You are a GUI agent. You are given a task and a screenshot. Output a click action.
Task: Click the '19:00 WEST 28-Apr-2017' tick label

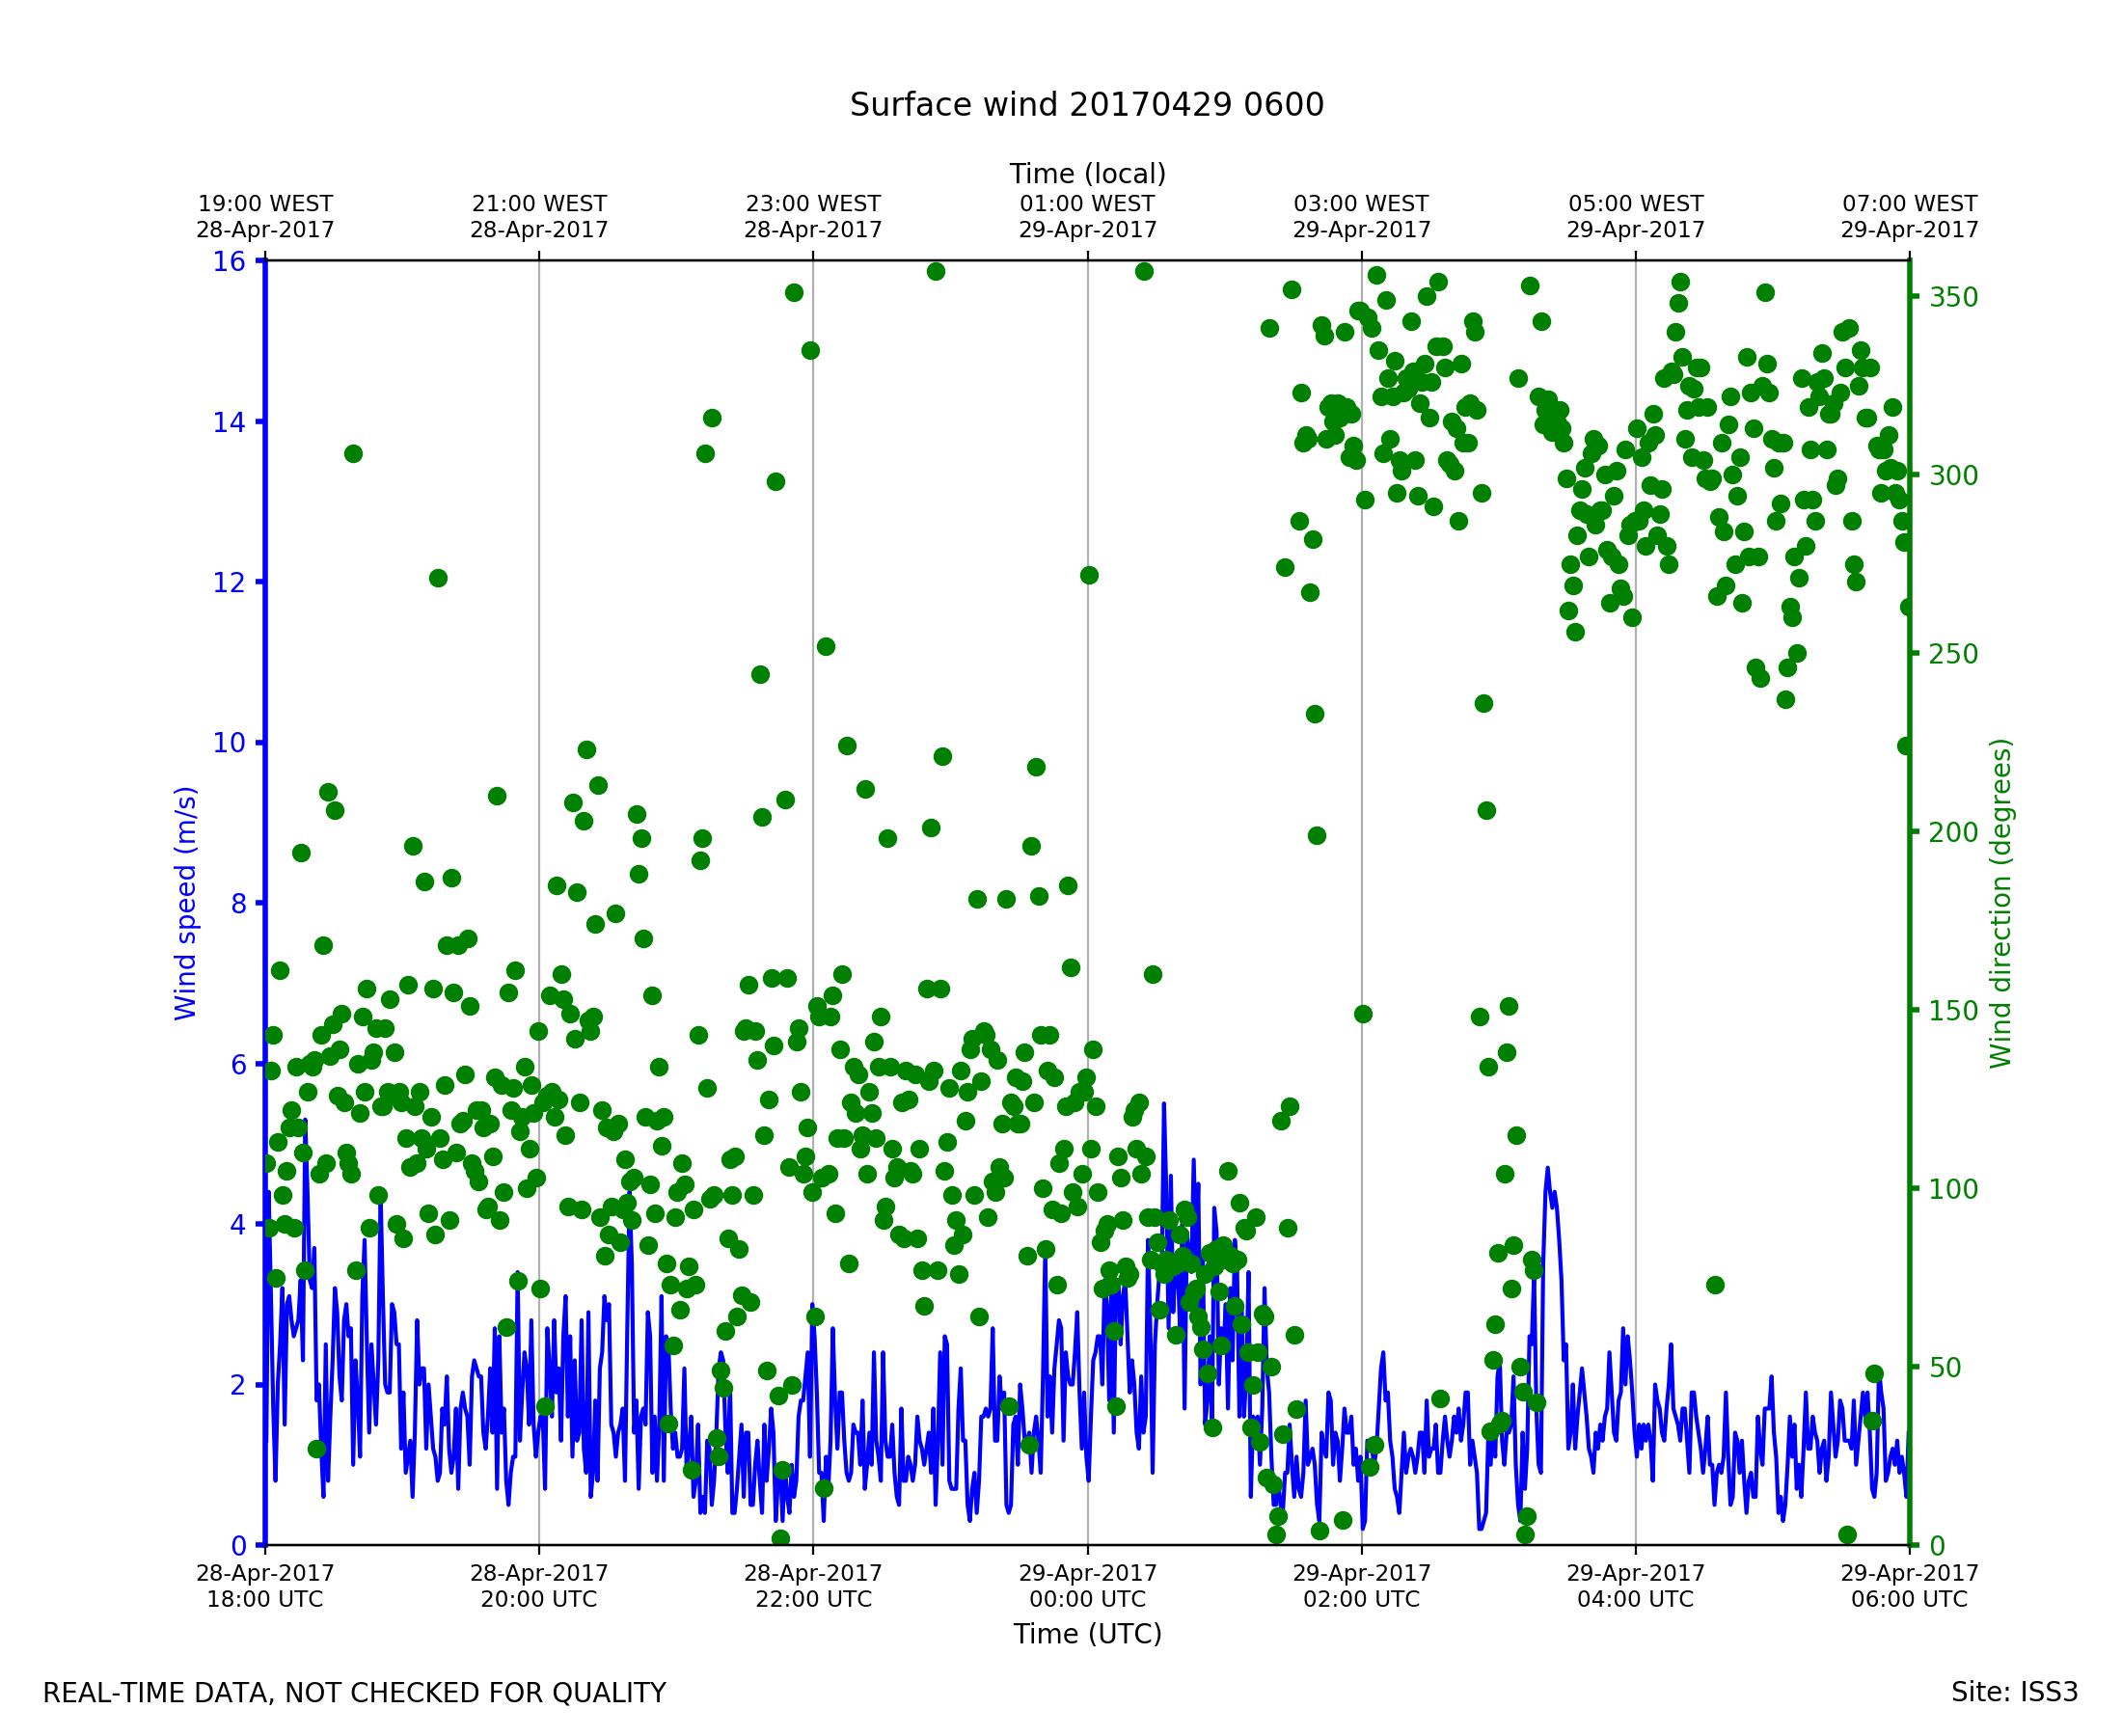(265, 217)
